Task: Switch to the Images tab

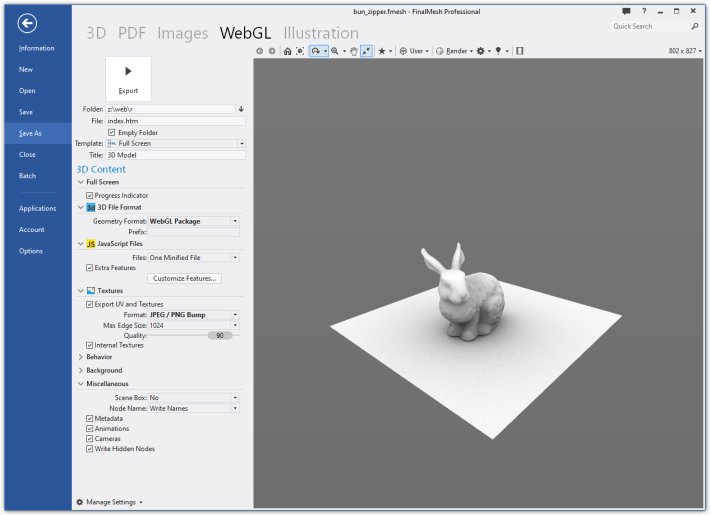Action: click(x=182, y=33)
